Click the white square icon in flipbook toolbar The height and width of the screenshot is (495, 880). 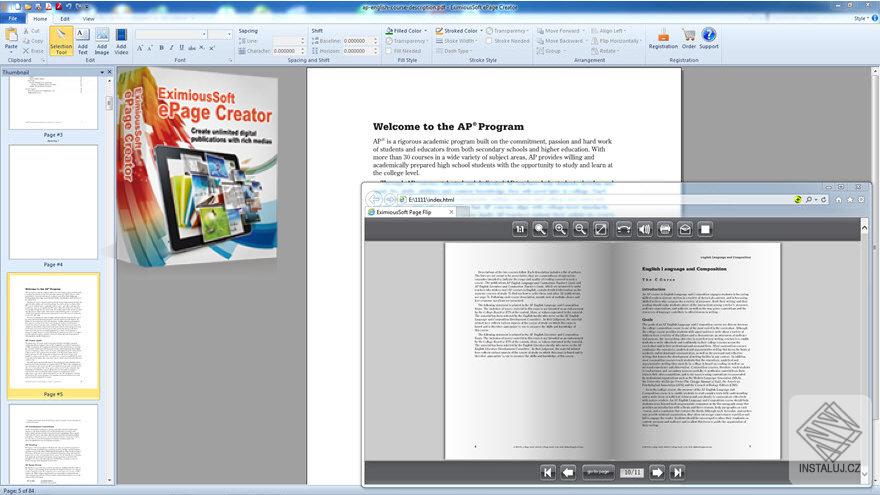click(705, 229)
